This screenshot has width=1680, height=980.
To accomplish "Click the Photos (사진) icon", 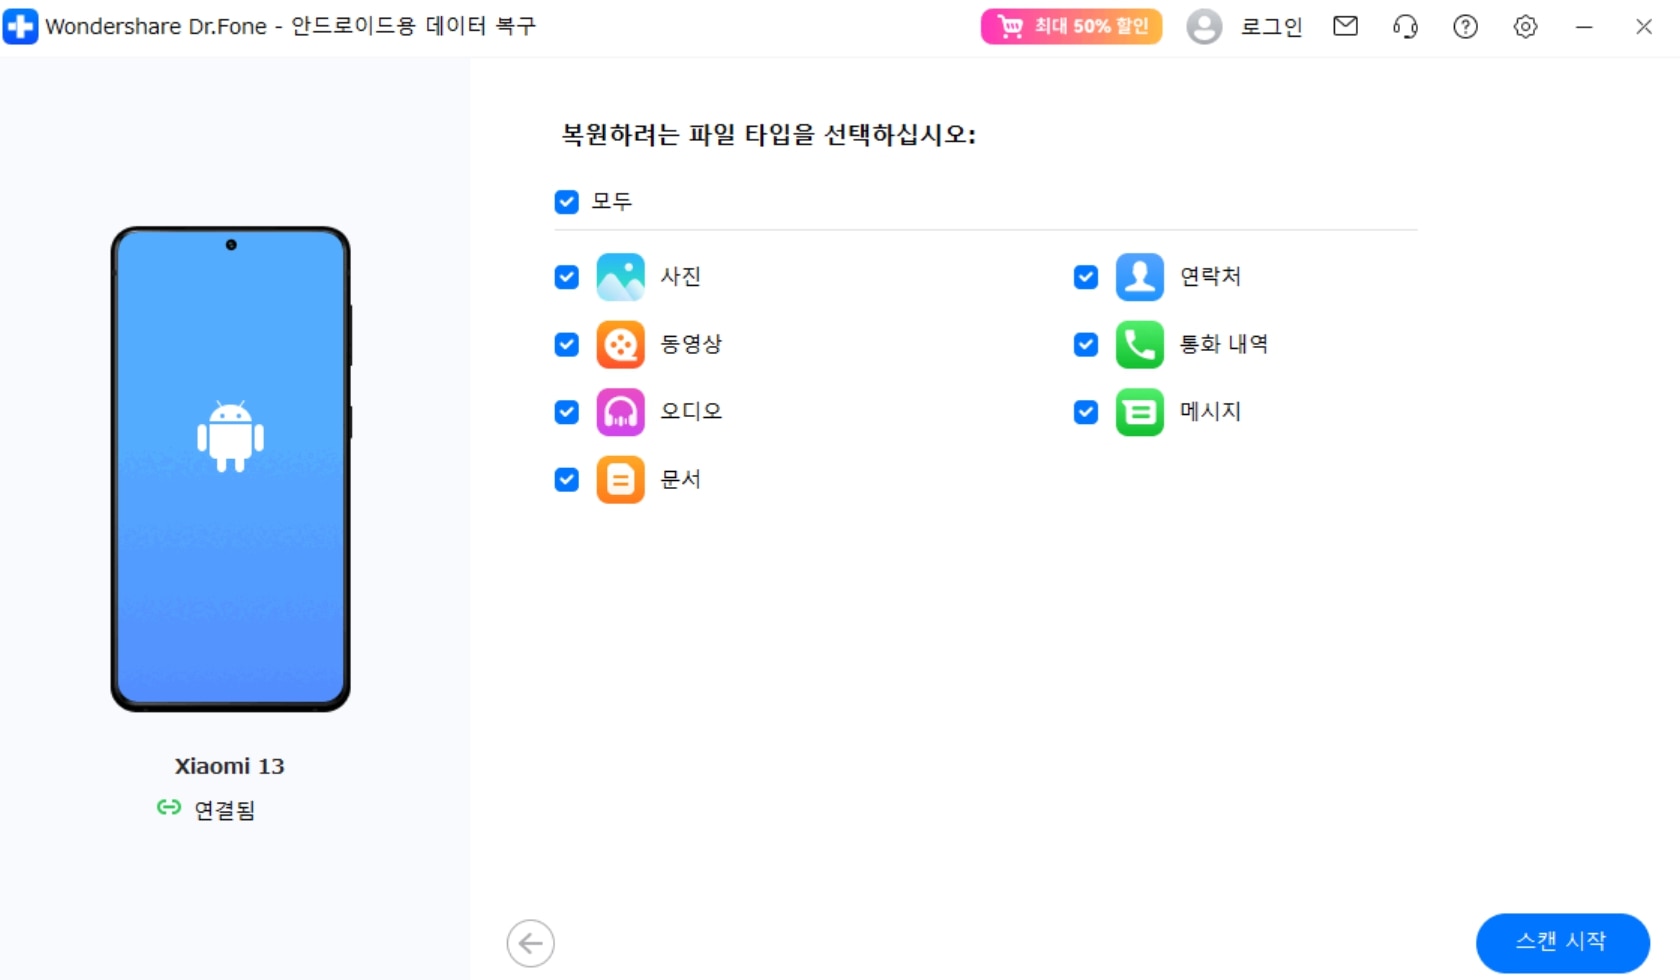I will tap(620, 277).
